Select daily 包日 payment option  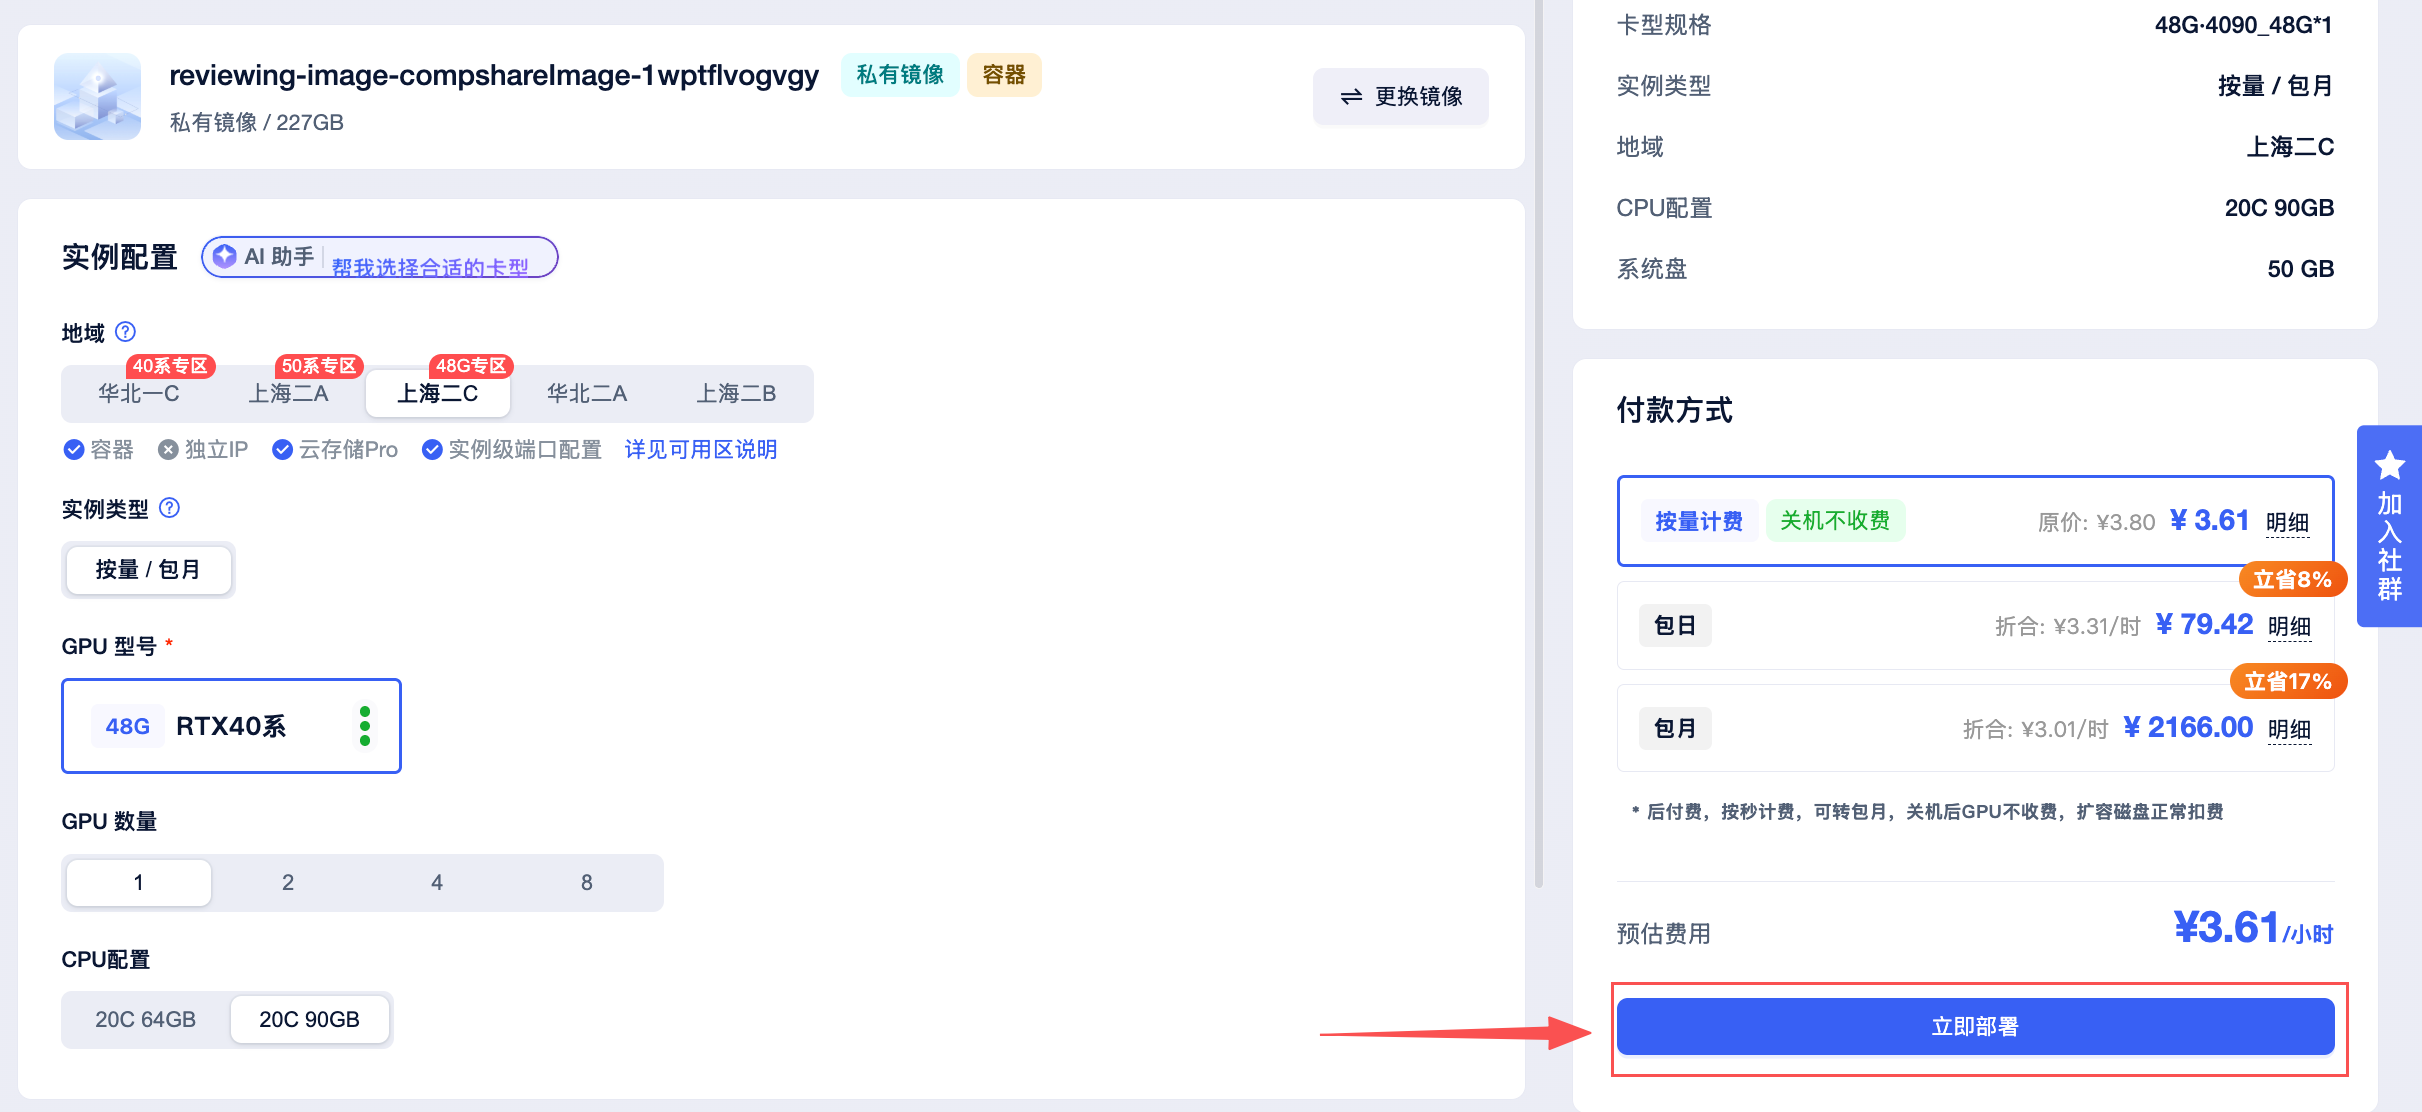click(1975, 626)
